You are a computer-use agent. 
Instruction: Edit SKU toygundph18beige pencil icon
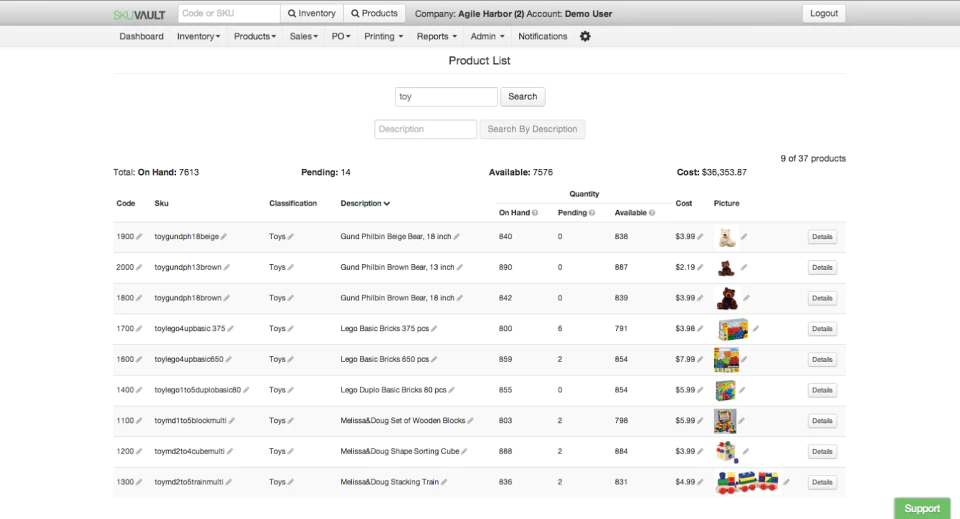click(223, 237)
